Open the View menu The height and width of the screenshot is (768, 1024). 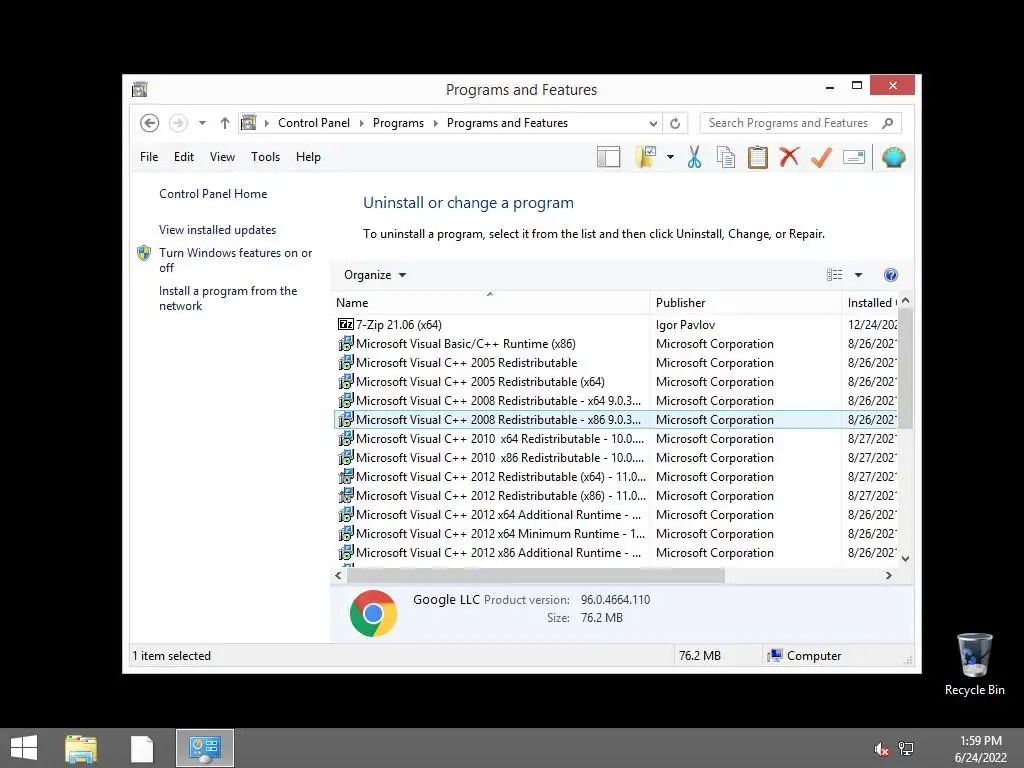[x=222, y=157]
